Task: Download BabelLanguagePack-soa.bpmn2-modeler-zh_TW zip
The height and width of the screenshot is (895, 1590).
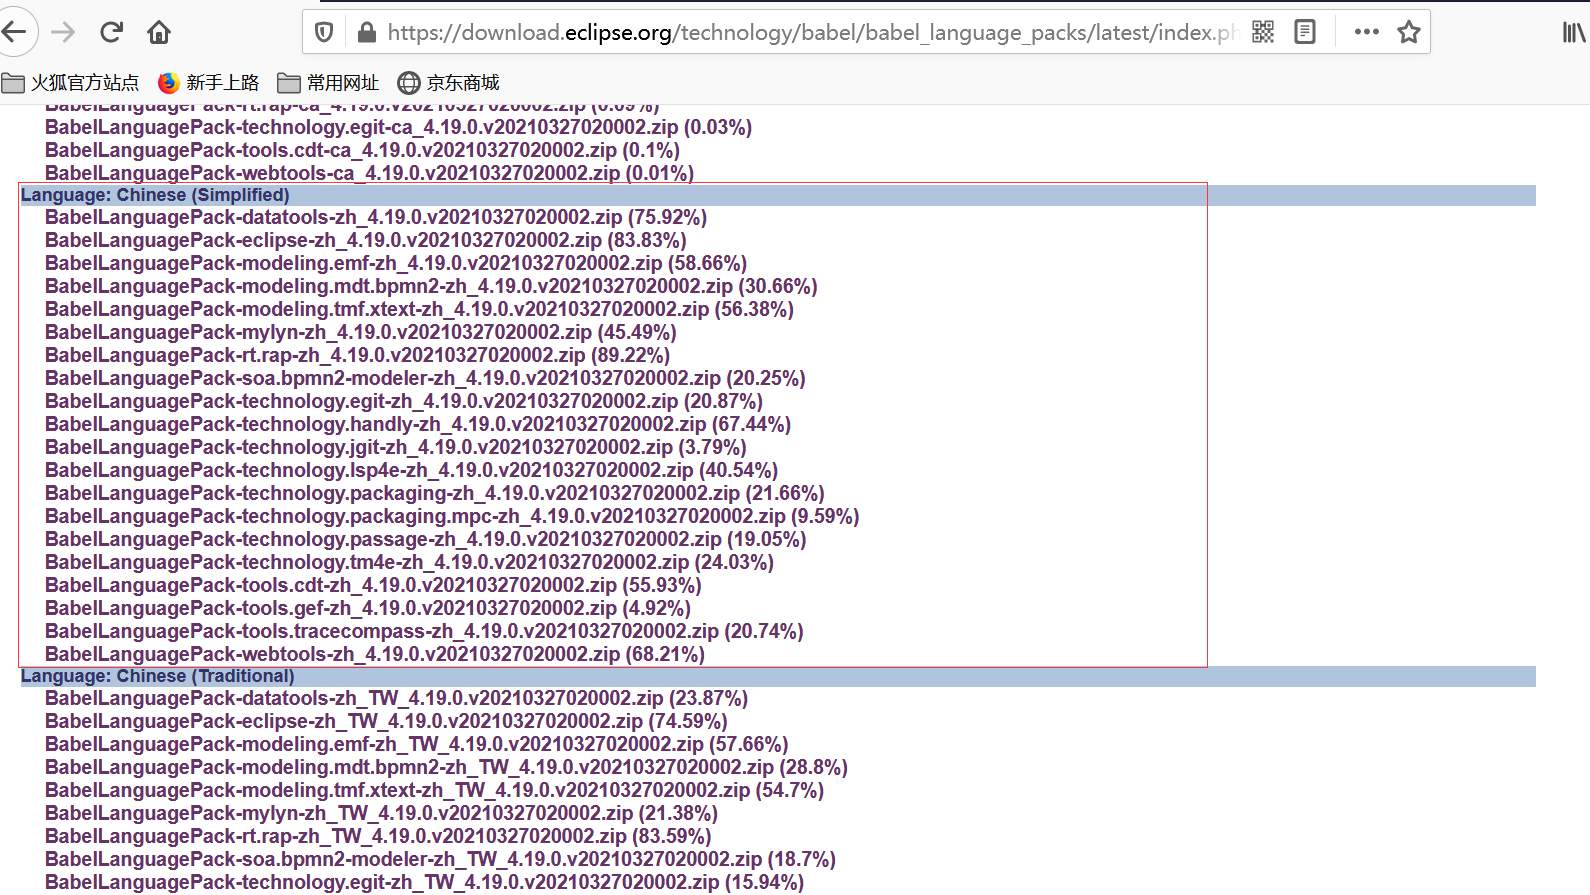Action: pos(440,859)
